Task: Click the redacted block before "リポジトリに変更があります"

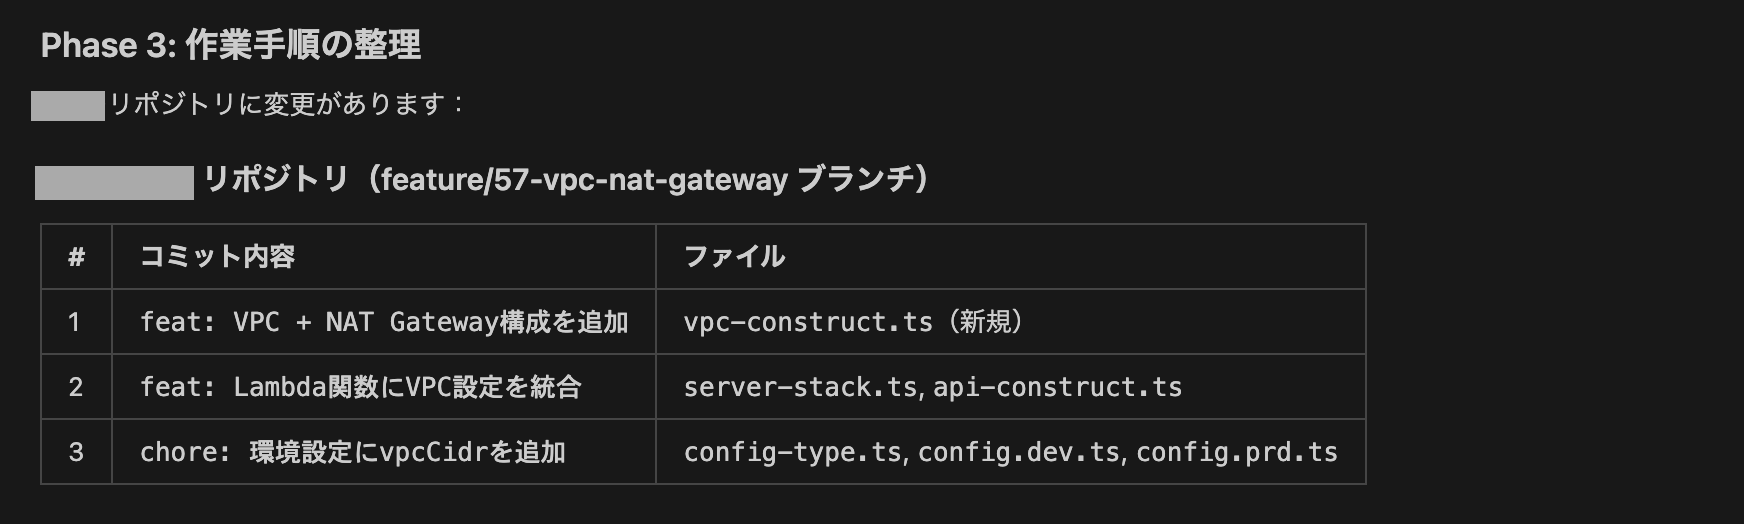Action: [x=68, y=105]
